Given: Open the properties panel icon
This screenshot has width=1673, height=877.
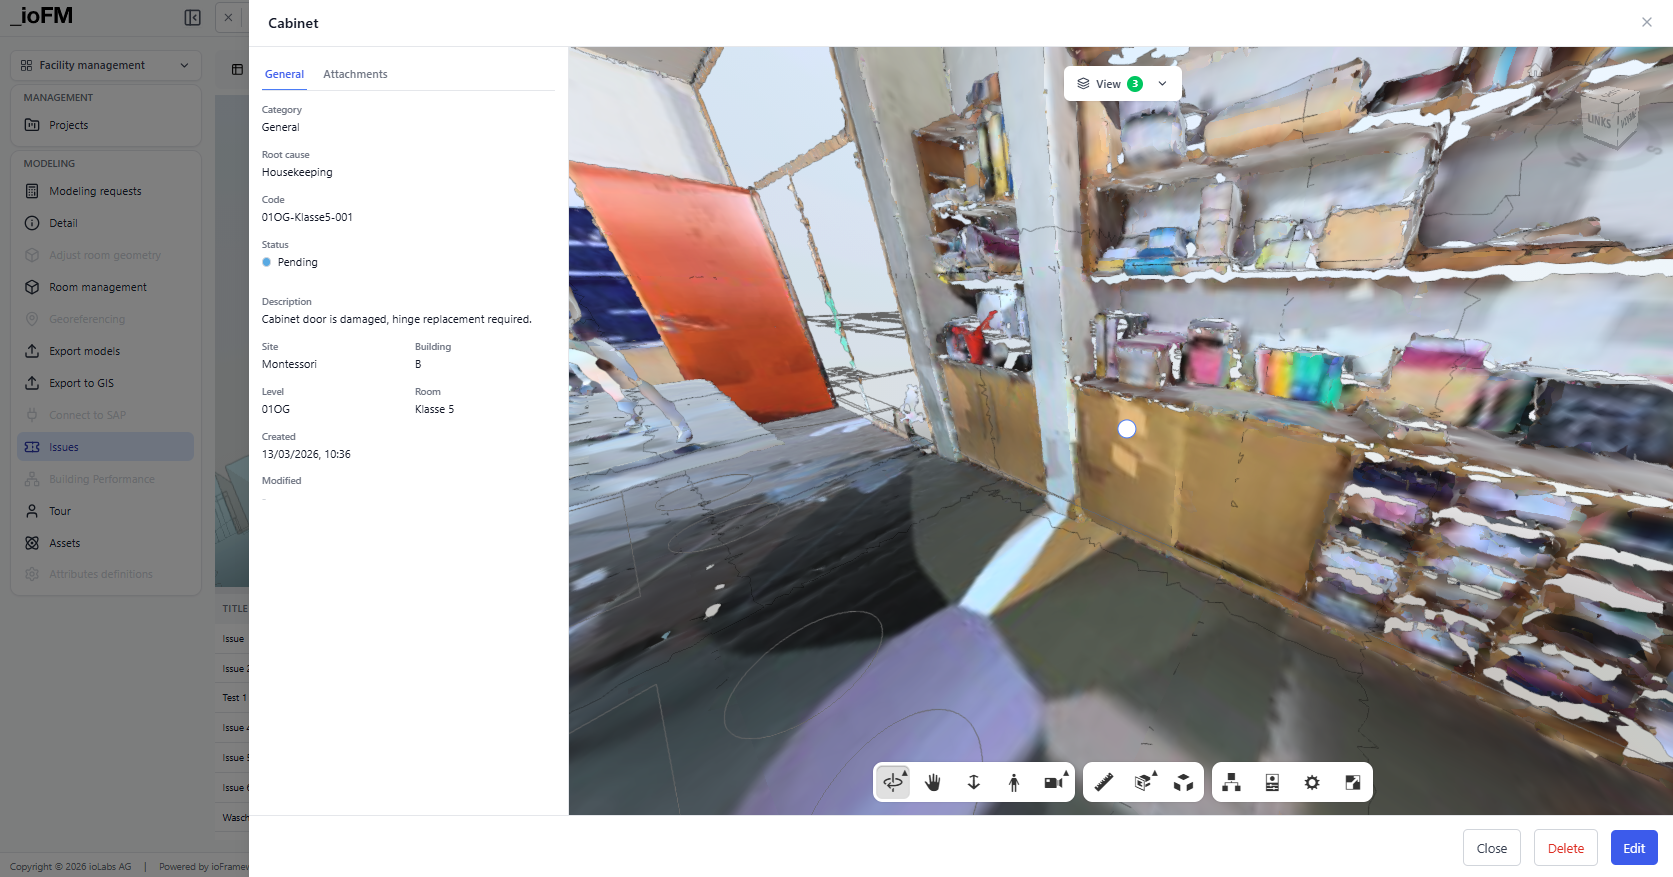Looking at the screenshot, I should (1272, 782).
